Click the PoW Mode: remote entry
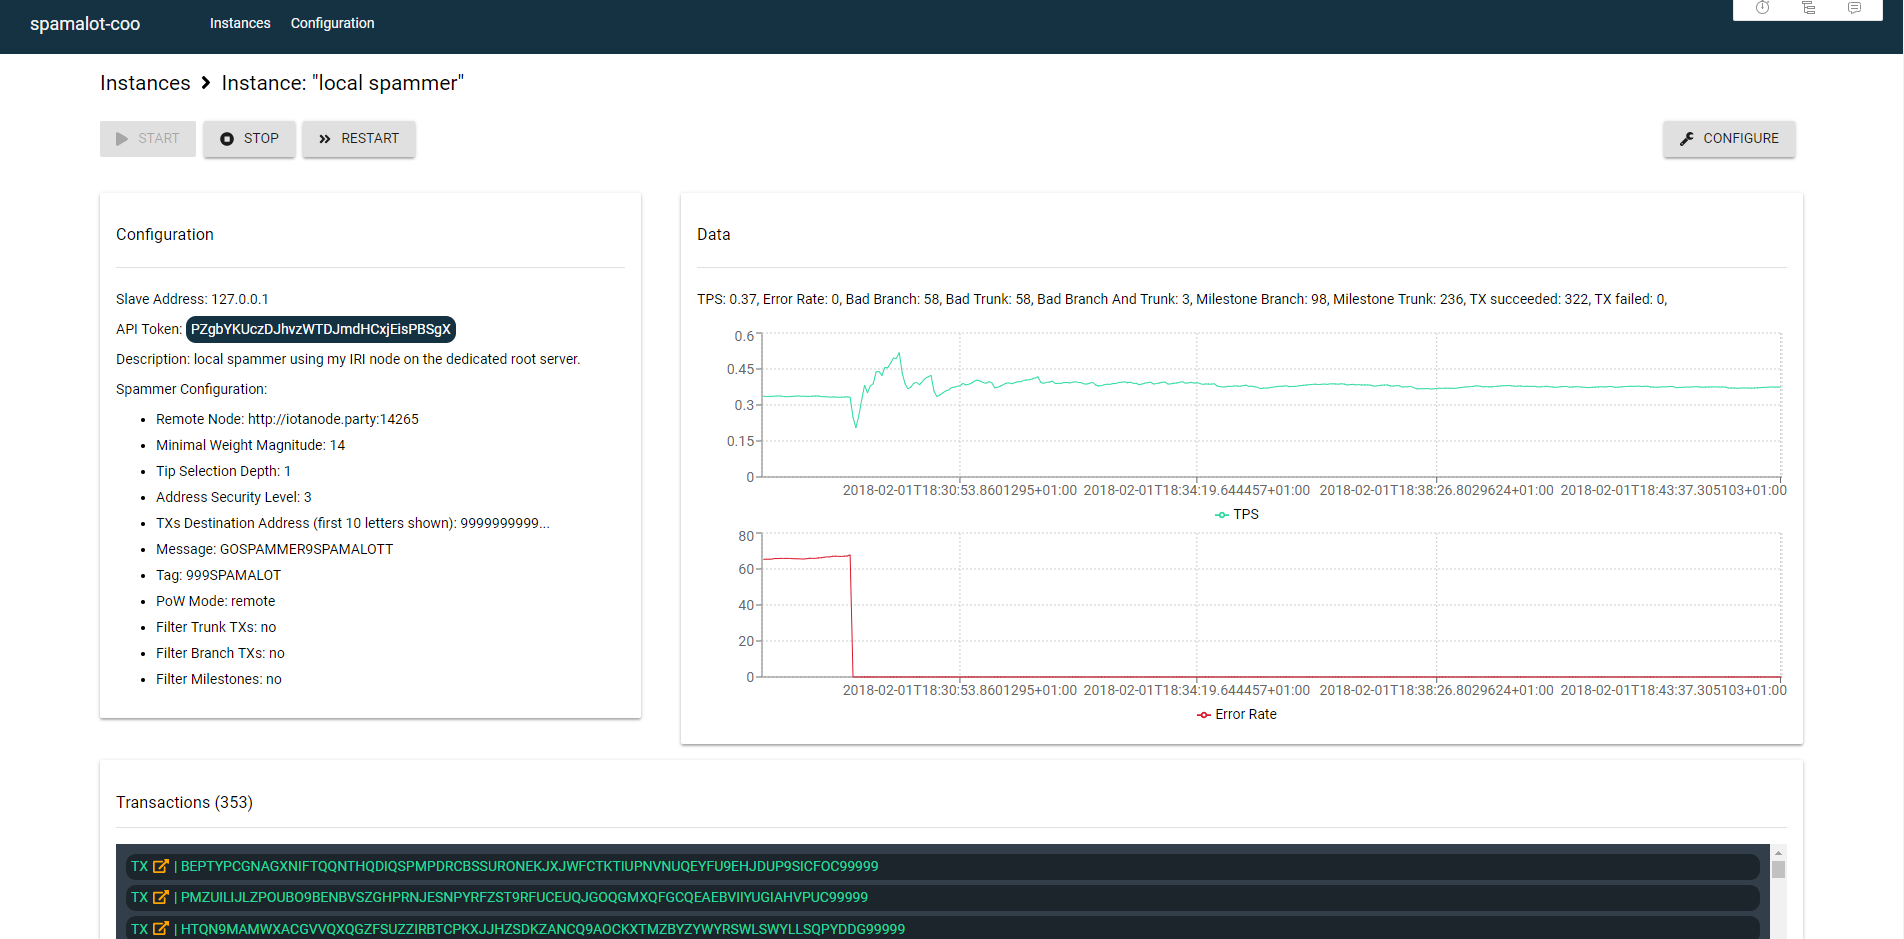 215,601
